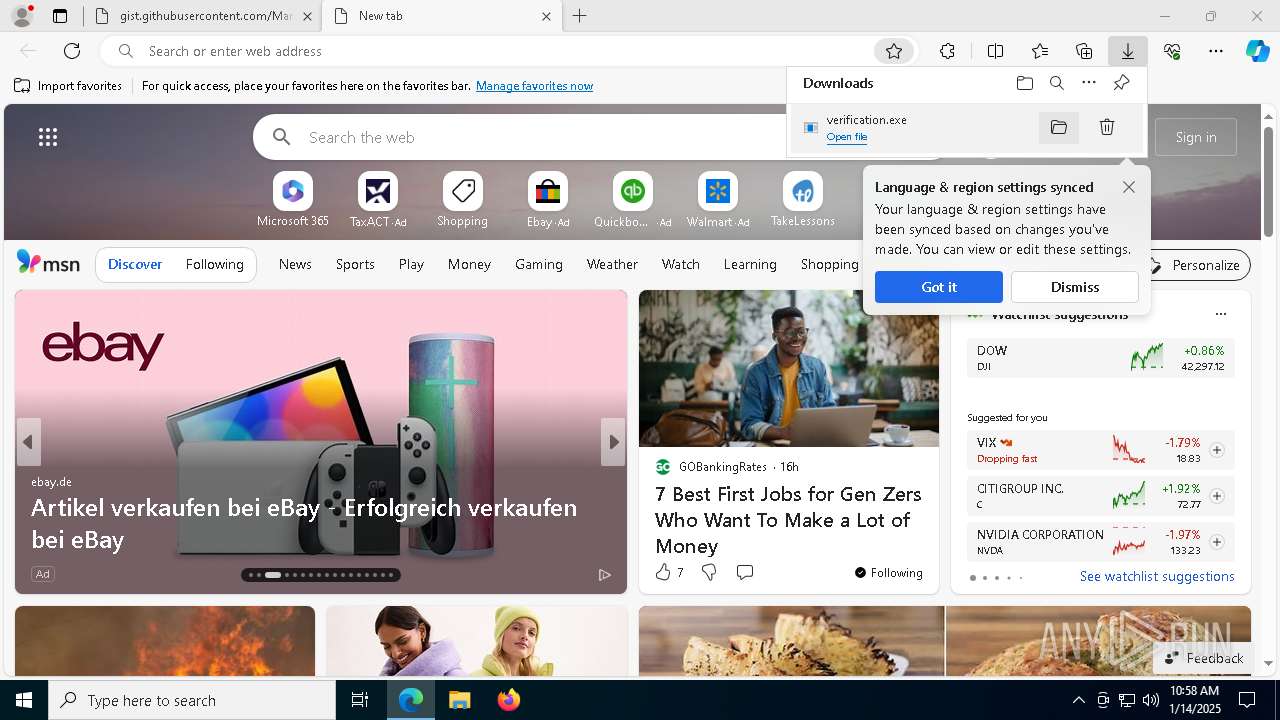
Task: Open the Gaming category
Action: (539, 264)
